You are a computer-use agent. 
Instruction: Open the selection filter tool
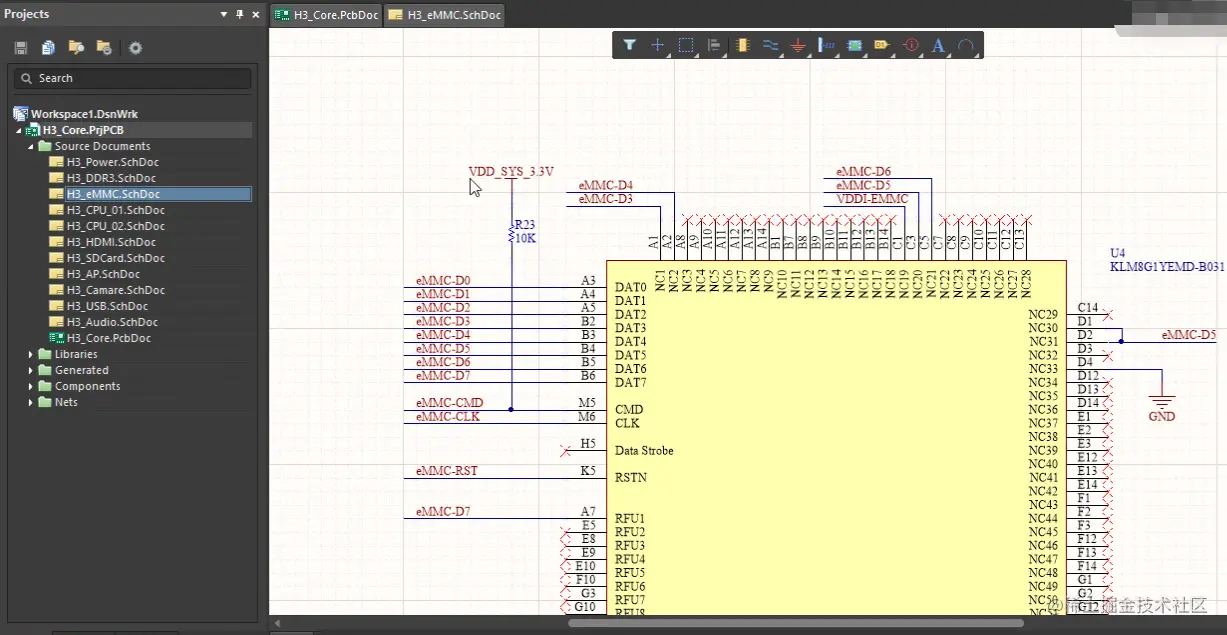pos(630,45)
